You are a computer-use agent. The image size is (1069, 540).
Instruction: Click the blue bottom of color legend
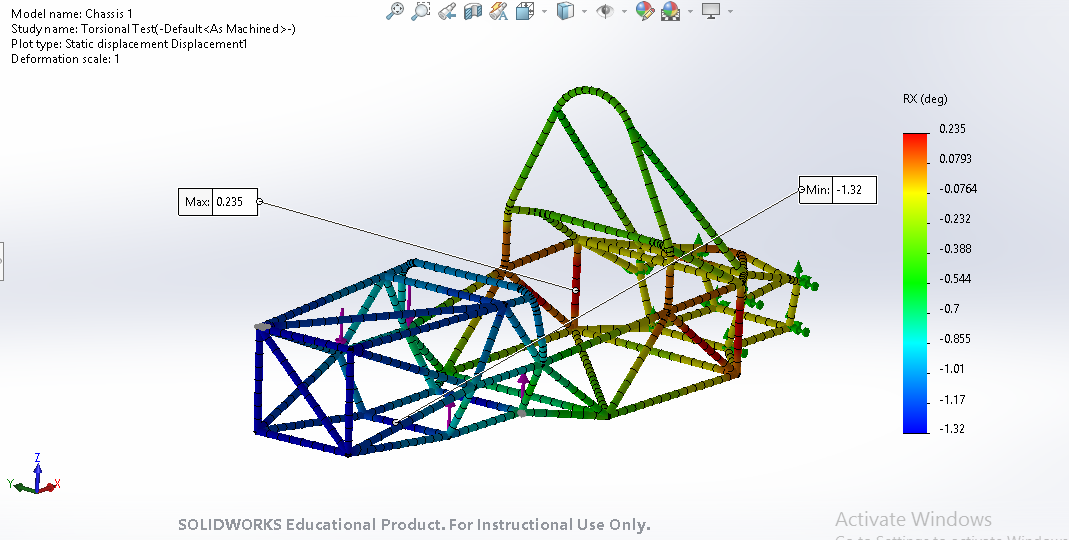[x=916, y=425]
